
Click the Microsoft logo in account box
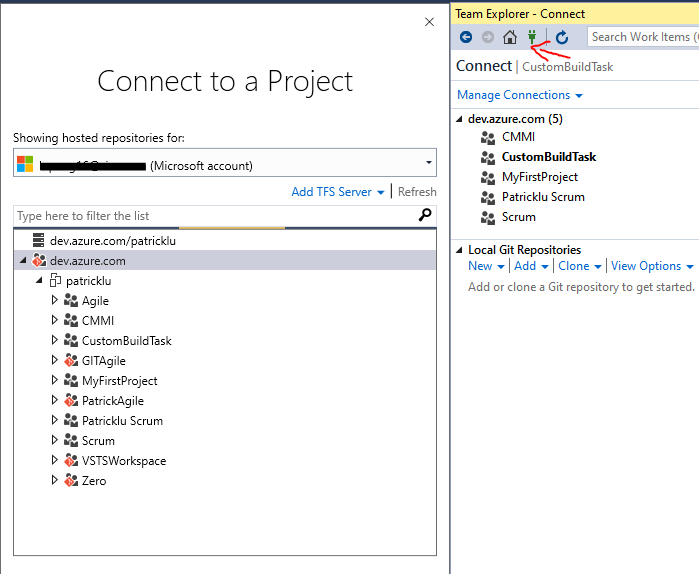click(25, 164)
